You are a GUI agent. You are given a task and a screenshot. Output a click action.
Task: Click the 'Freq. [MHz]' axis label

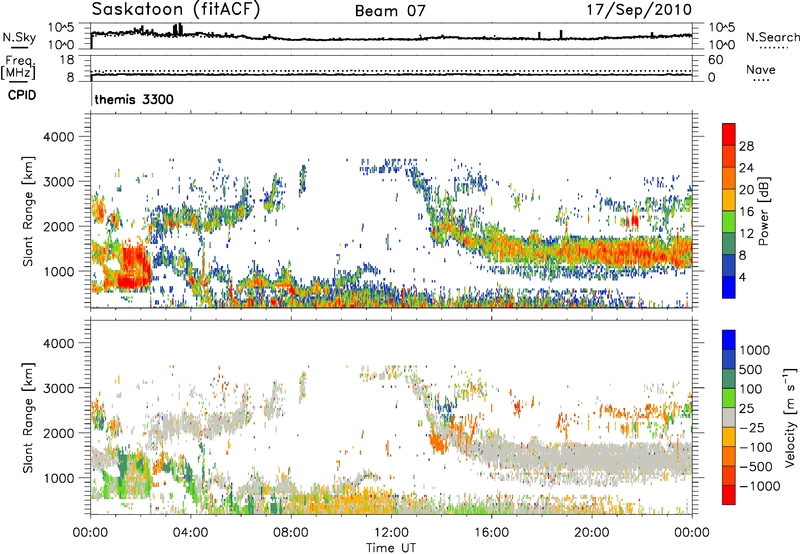point(18,67)
